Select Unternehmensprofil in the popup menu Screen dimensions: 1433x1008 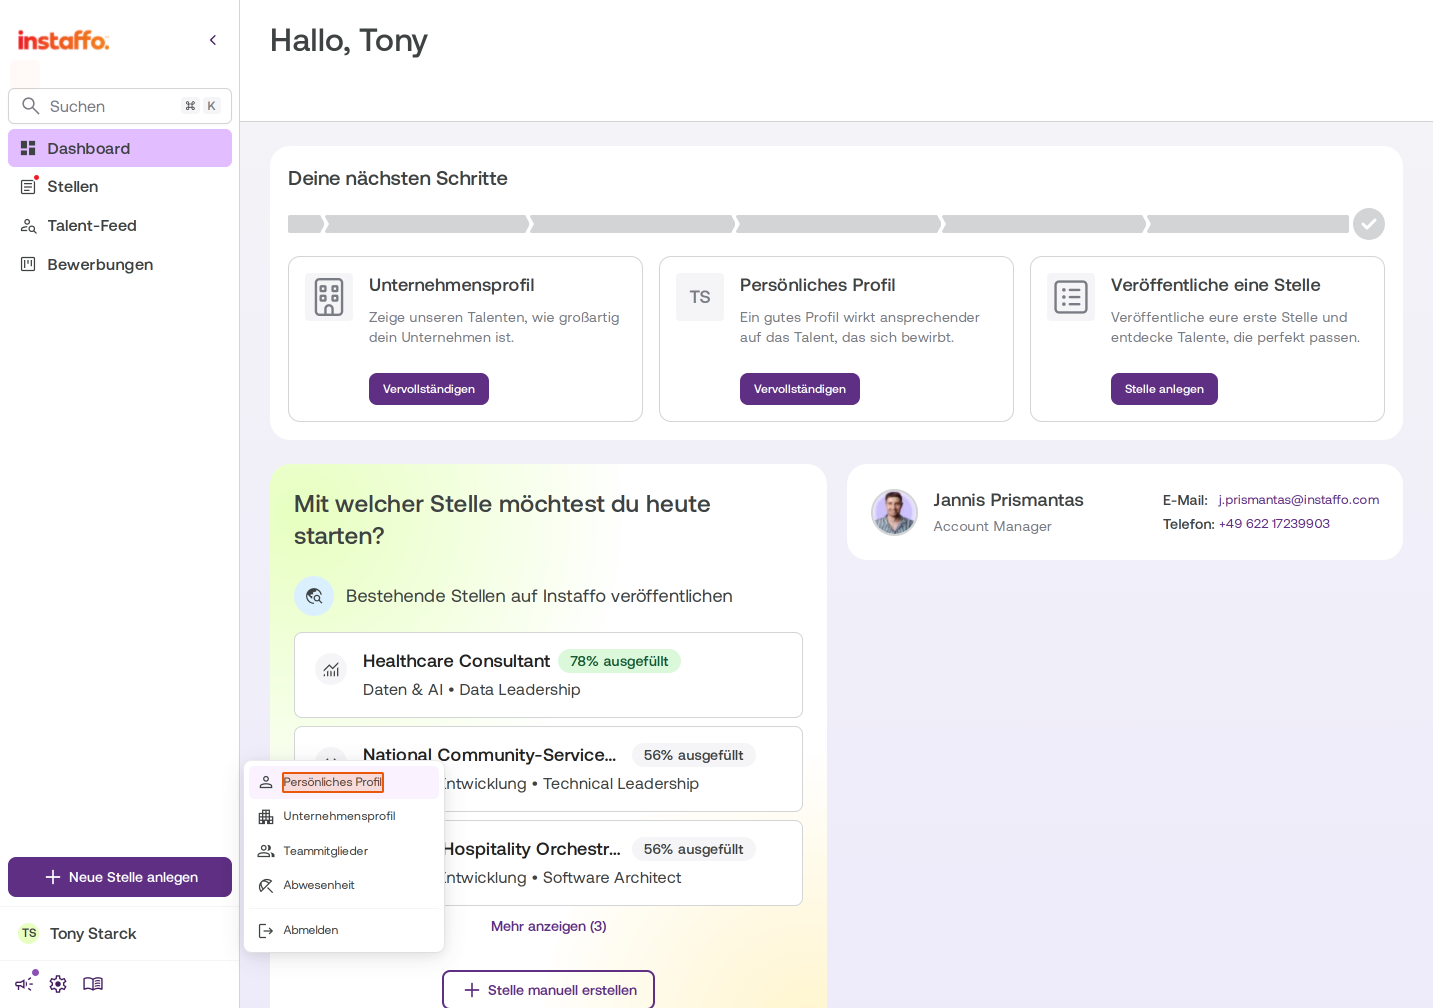344,816
